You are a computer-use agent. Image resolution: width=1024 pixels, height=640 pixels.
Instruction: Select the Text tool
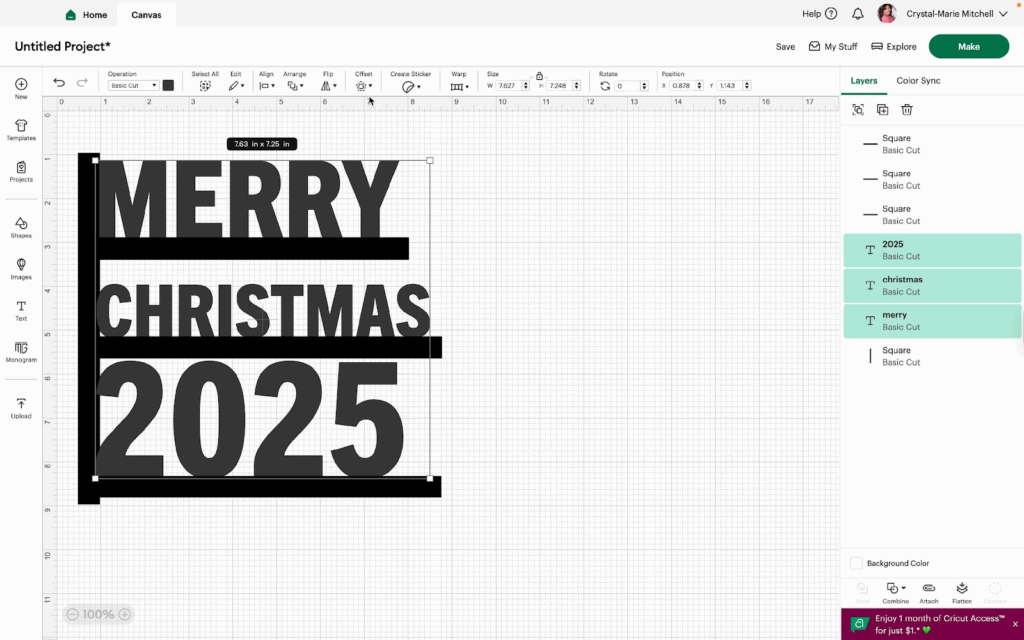[21, 306]
